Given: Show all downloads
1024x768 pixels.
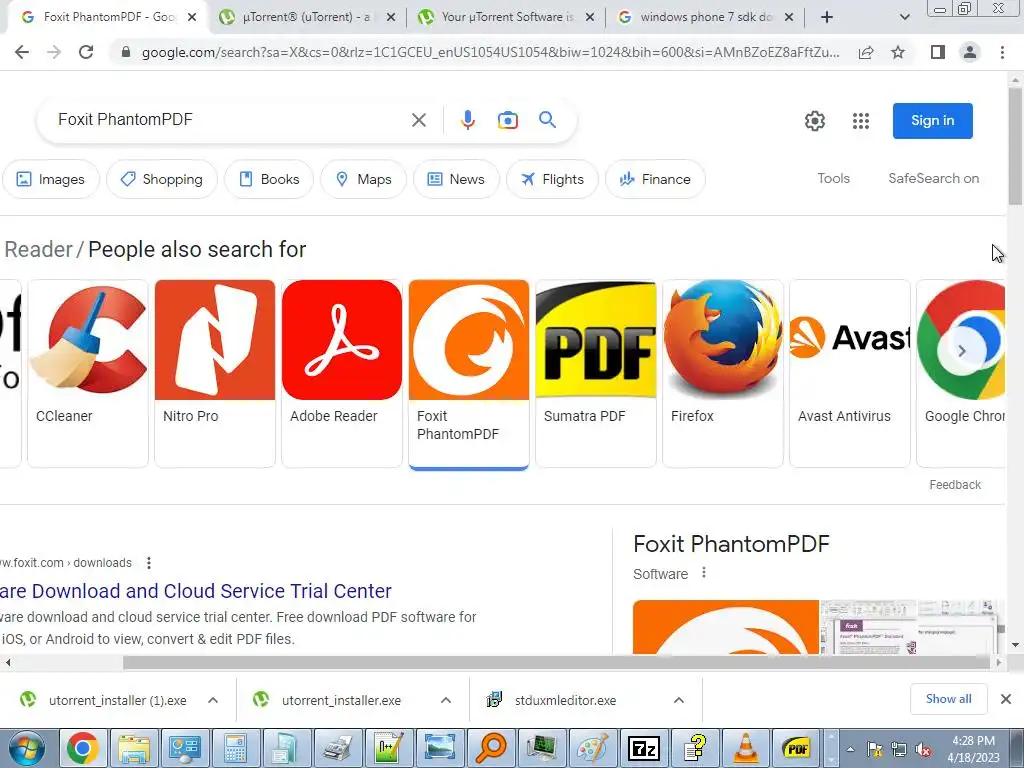Looking at the screenshot, I should click(948, 699).
